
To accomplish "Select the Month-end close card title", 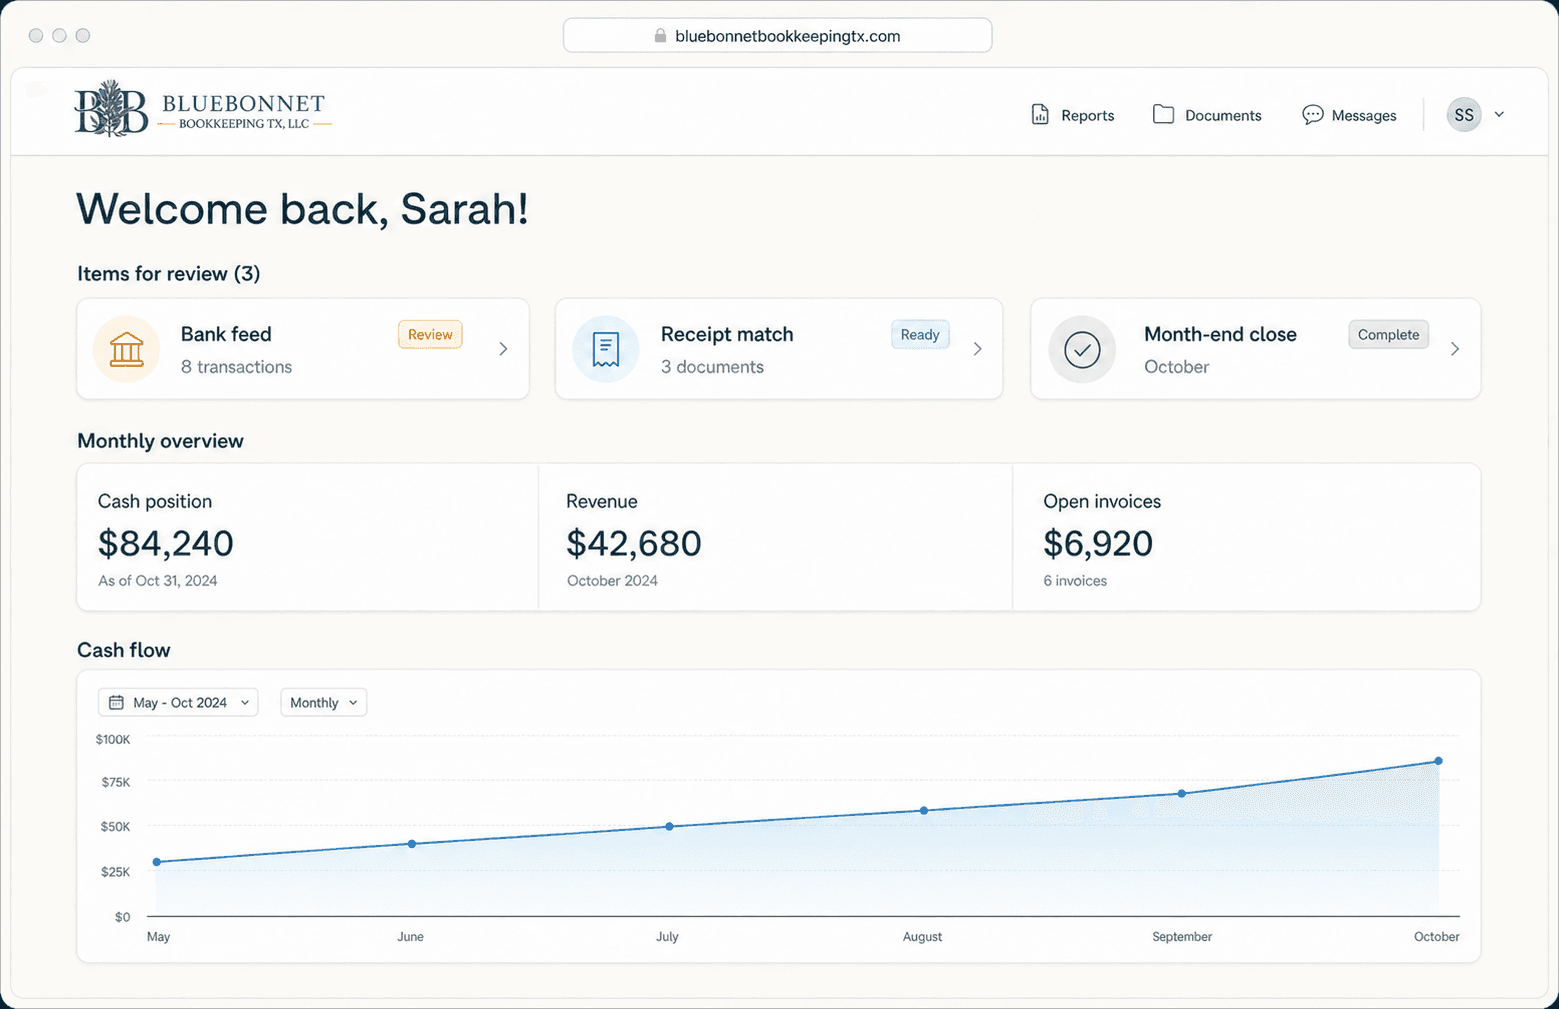I will 1220,334.
